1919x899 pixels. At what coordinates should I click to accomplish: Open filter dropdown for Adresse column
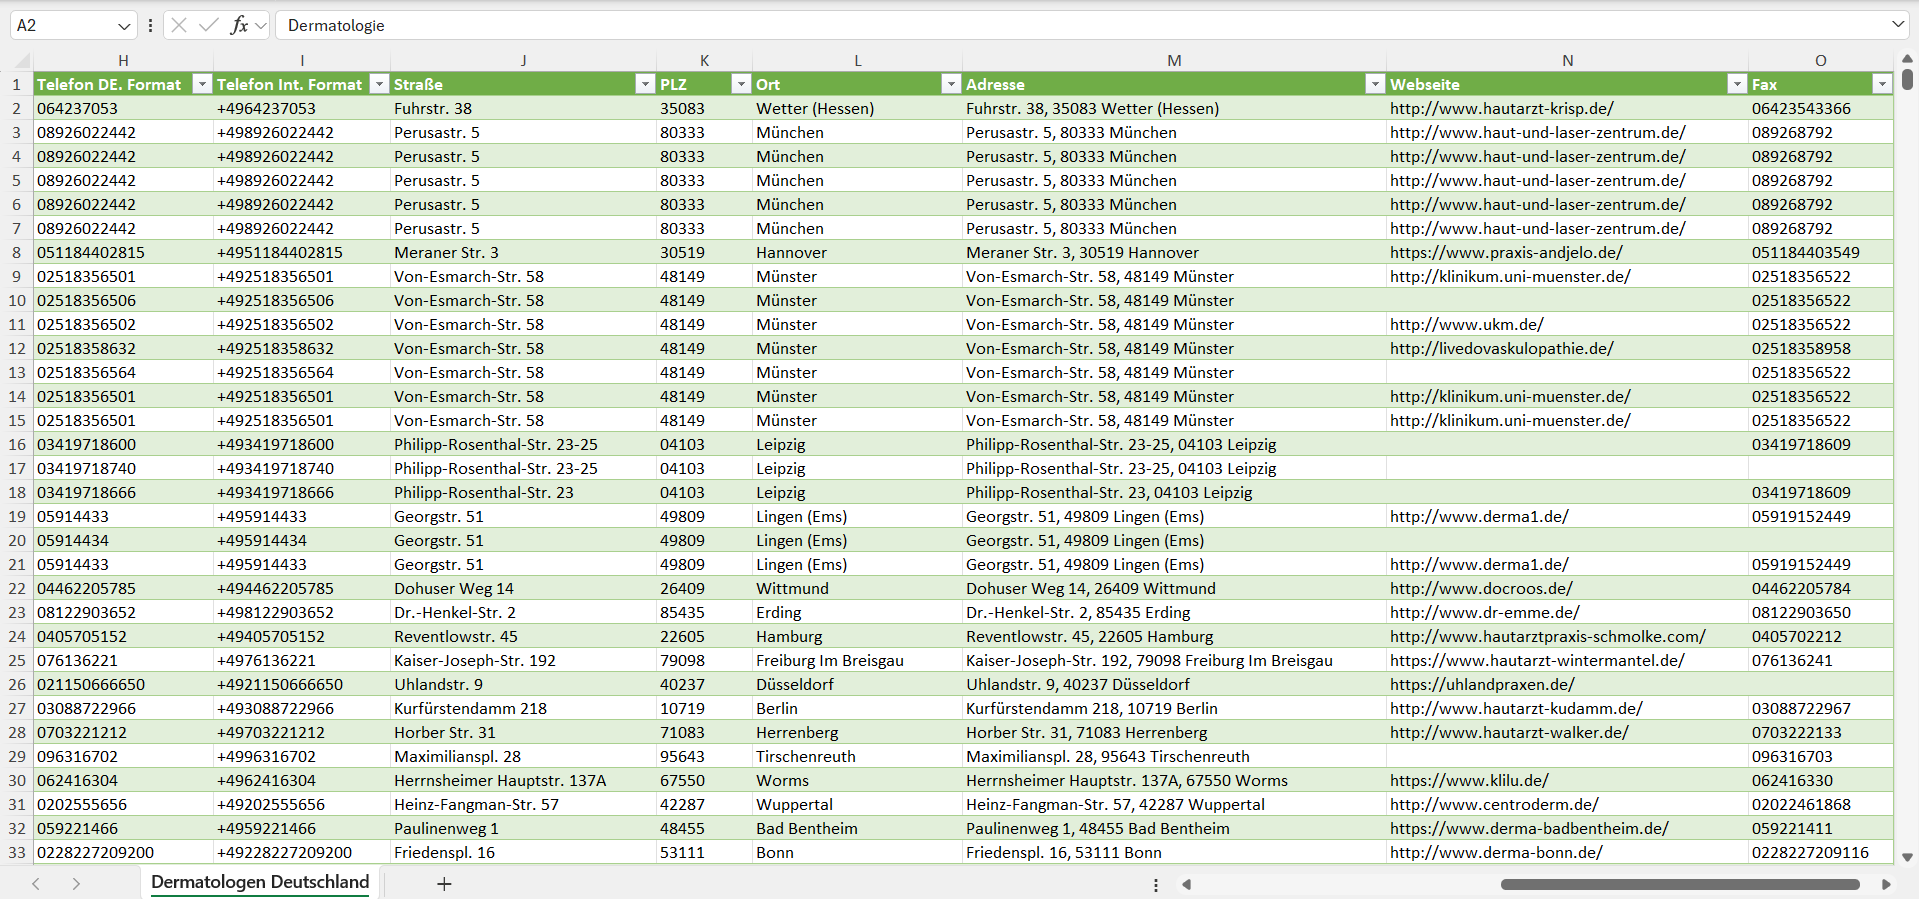pos(1375,84)
